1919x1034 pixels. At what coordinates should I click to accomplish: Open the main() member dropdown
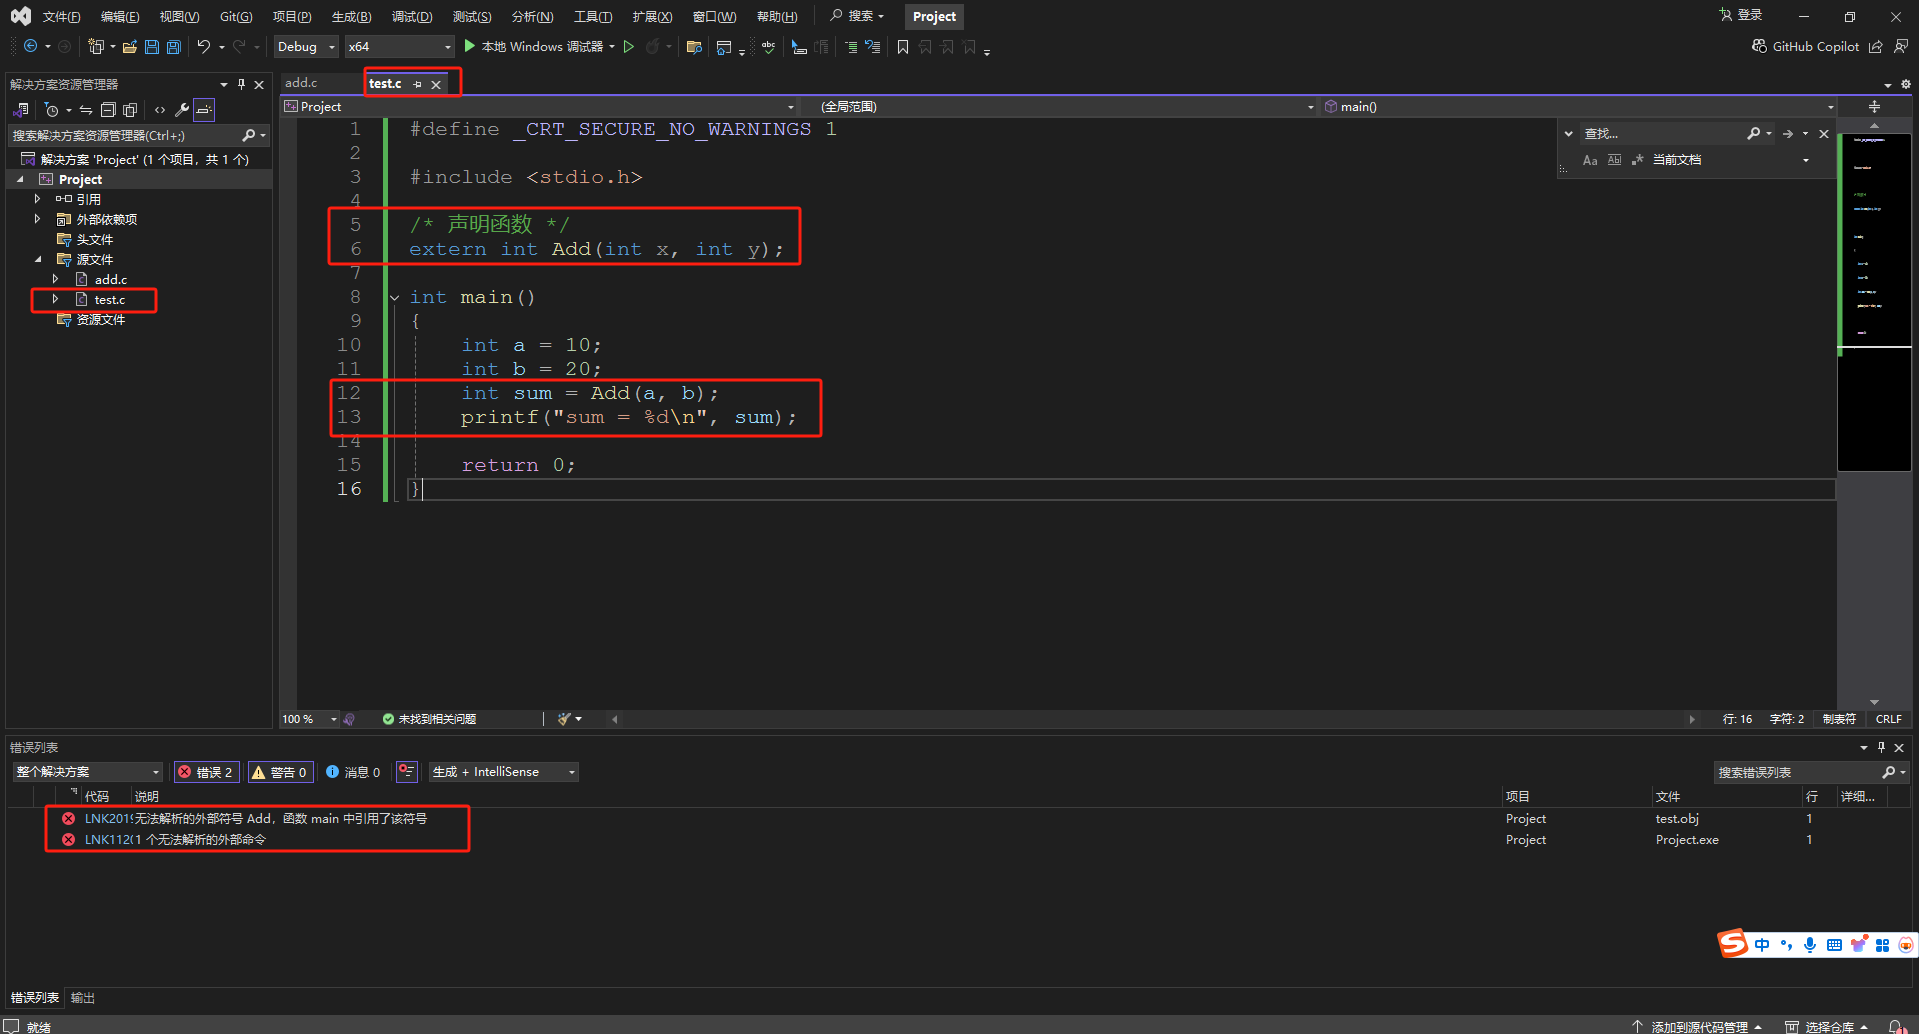point(1580,106)
